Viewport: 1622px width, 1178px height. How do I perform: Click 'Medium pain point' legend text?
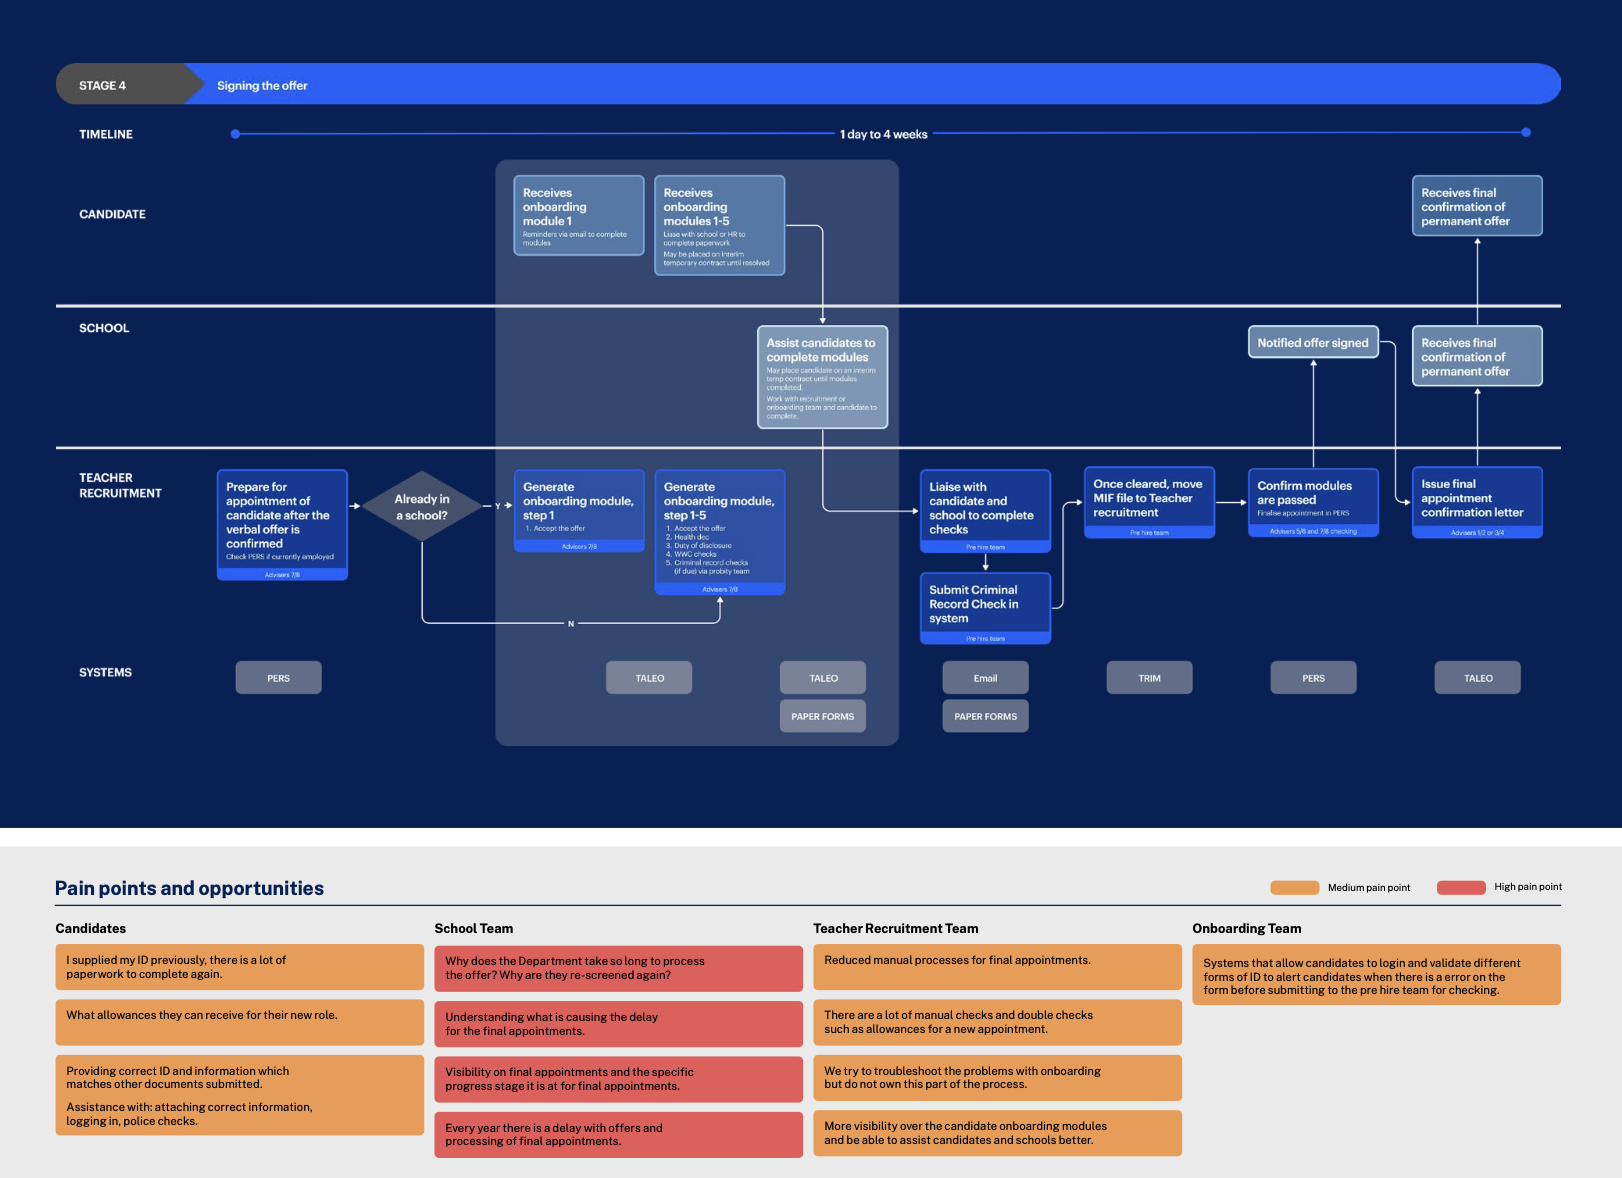click(1369, 888)
